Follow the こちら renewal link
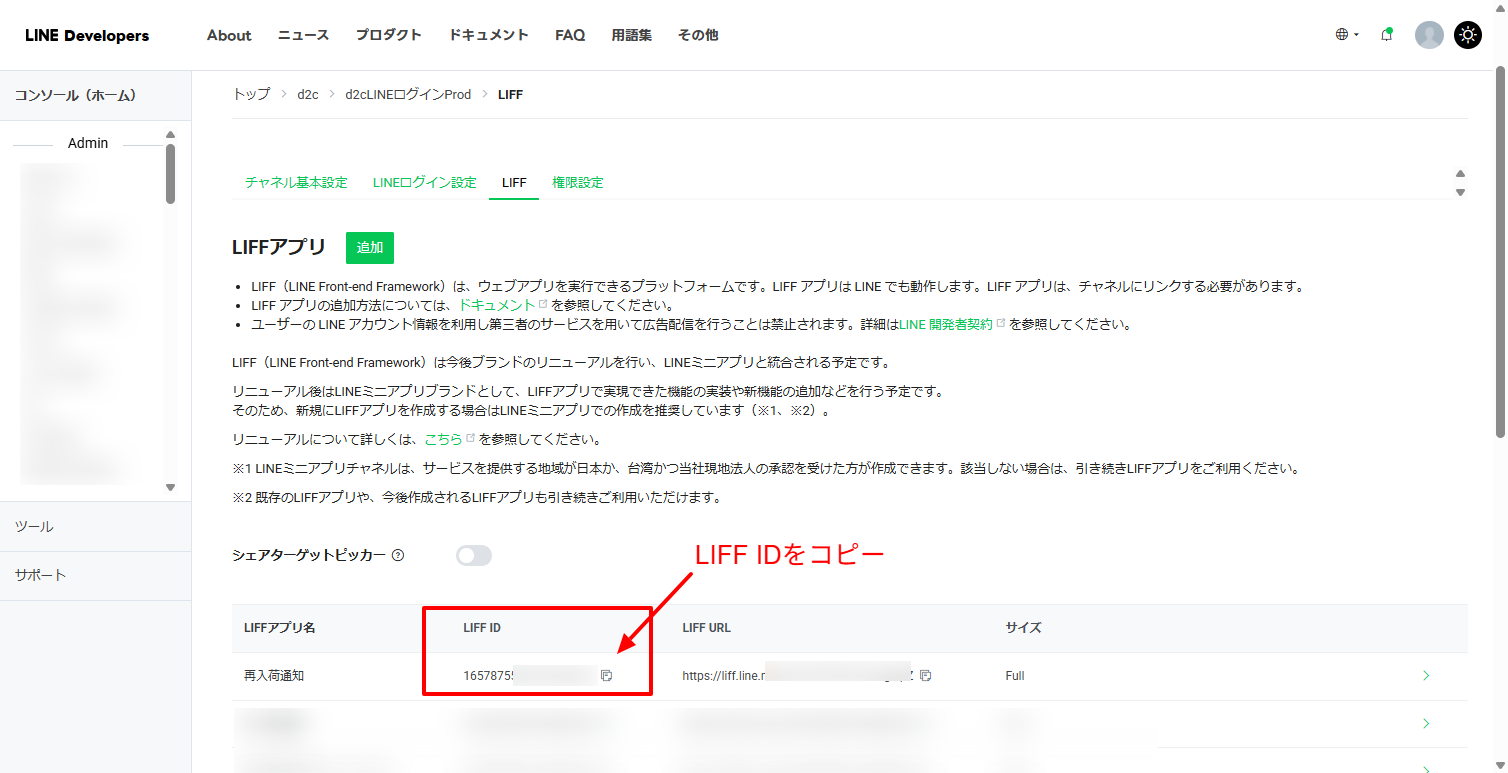The width and height of the screenshot is (1508, 773). (444, 439)
